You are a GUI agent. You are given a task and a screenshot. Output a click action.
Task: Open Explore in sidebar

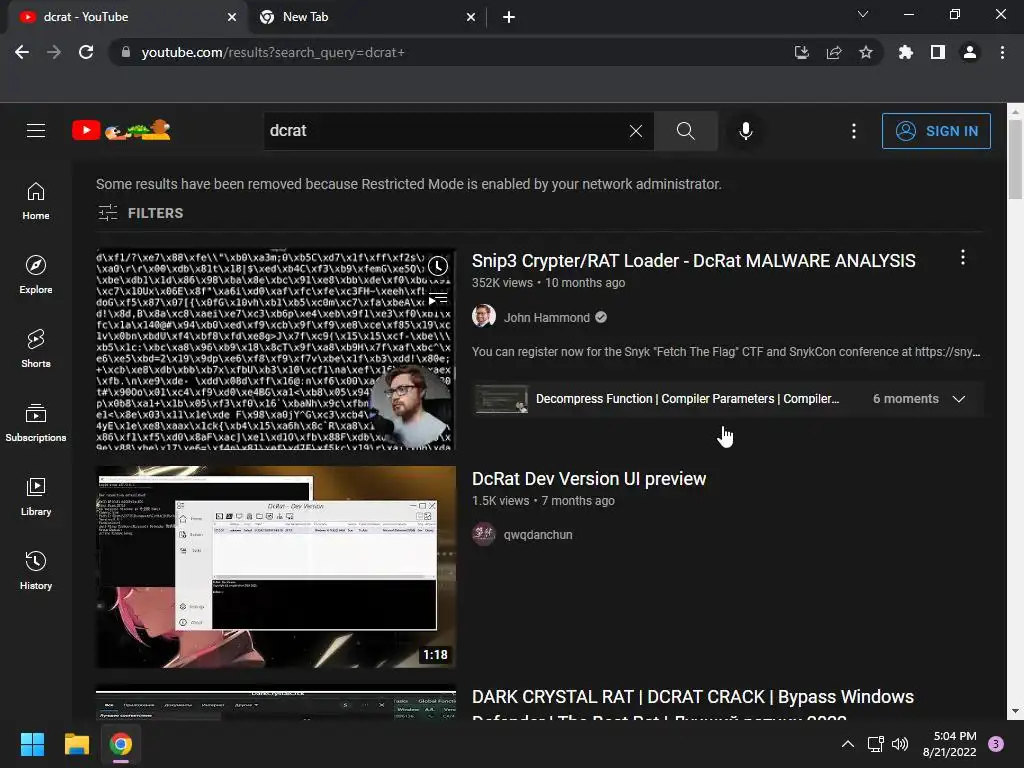click(36, 275)
